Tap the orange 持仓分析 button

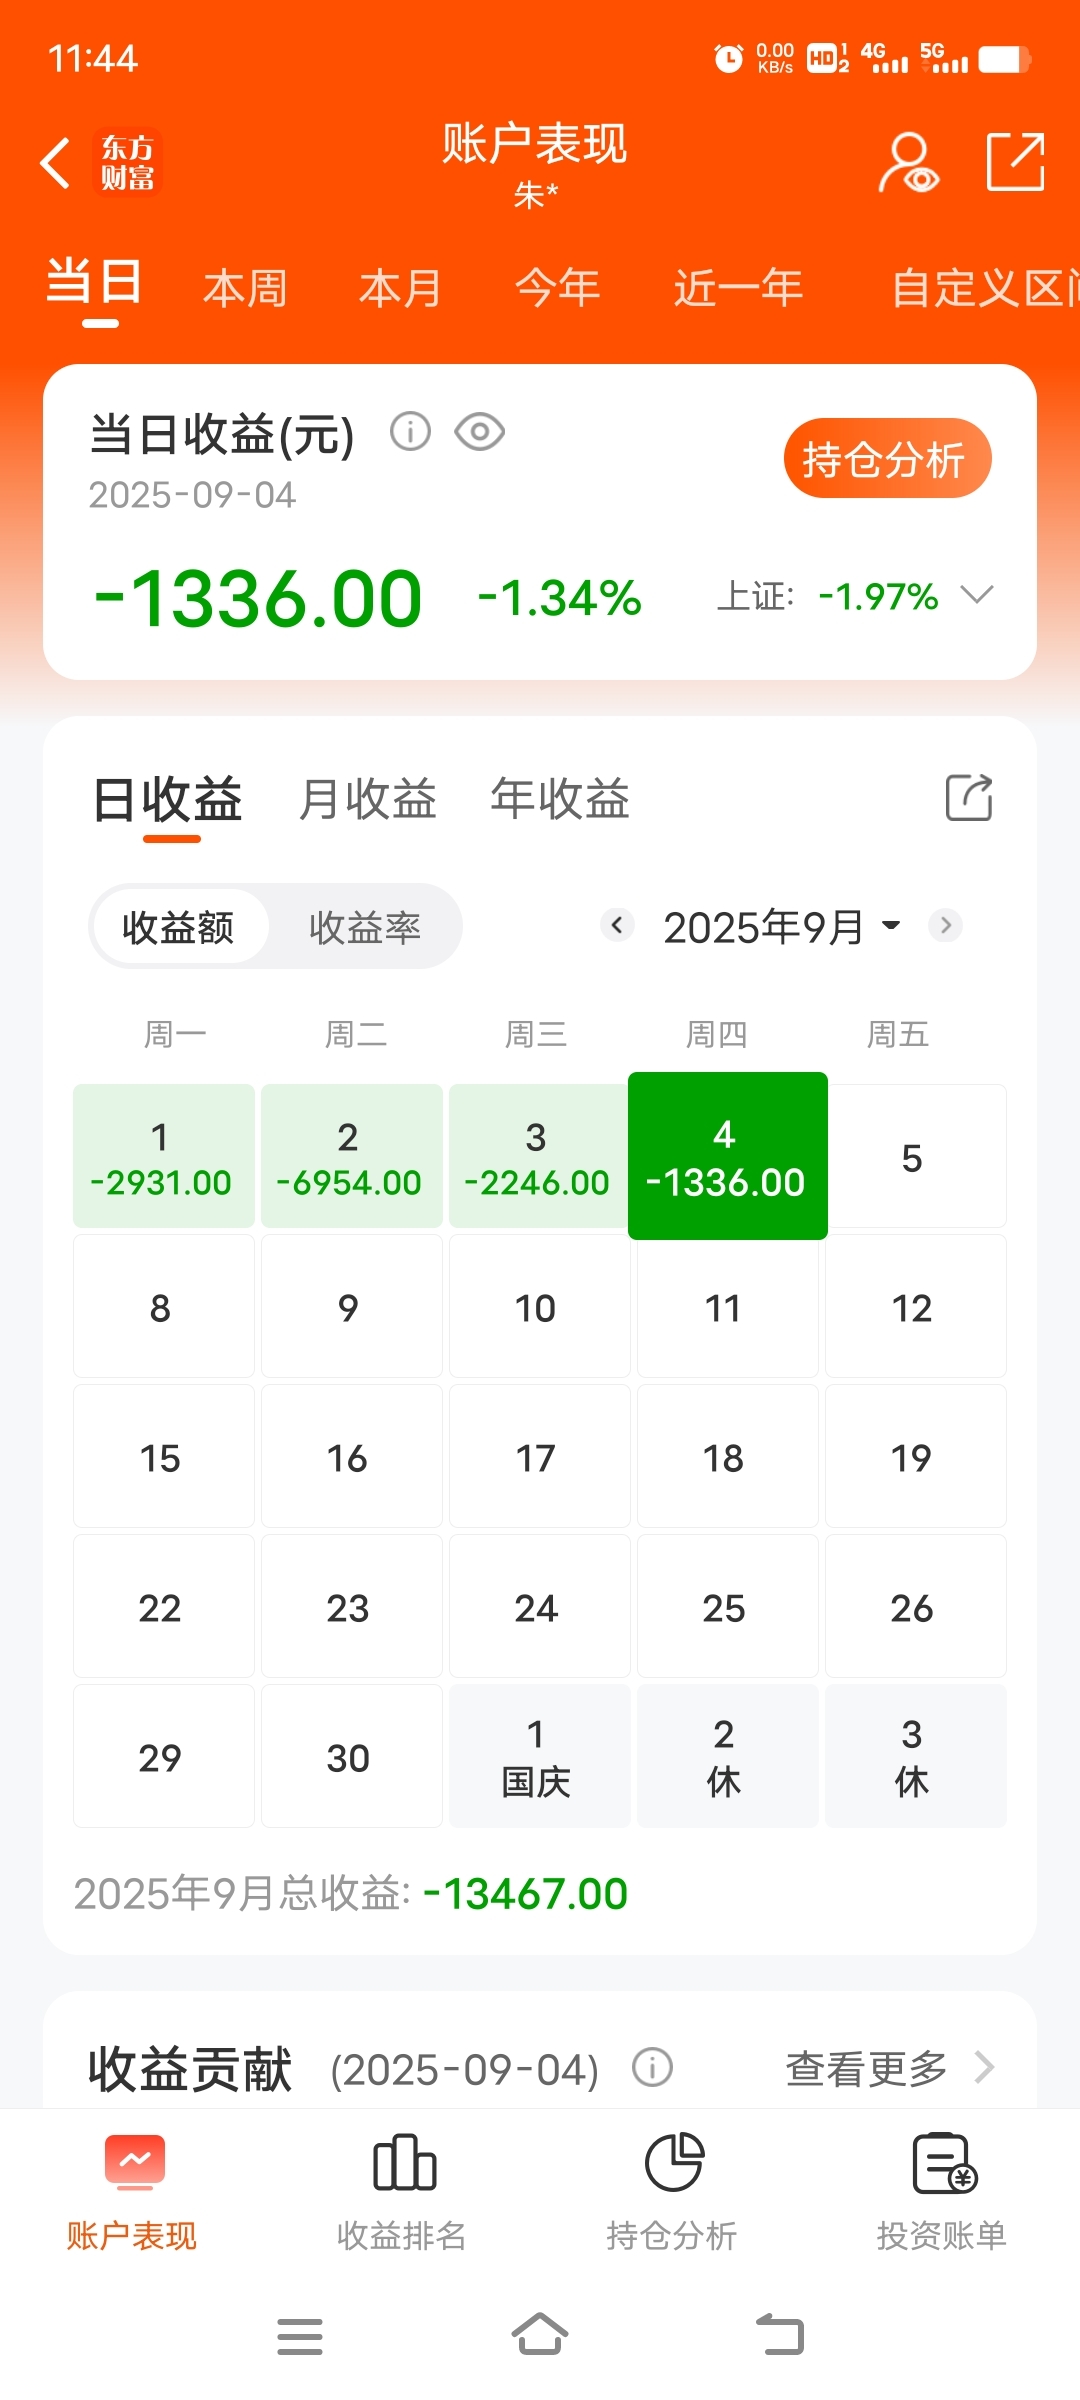[x=887, y=459]
